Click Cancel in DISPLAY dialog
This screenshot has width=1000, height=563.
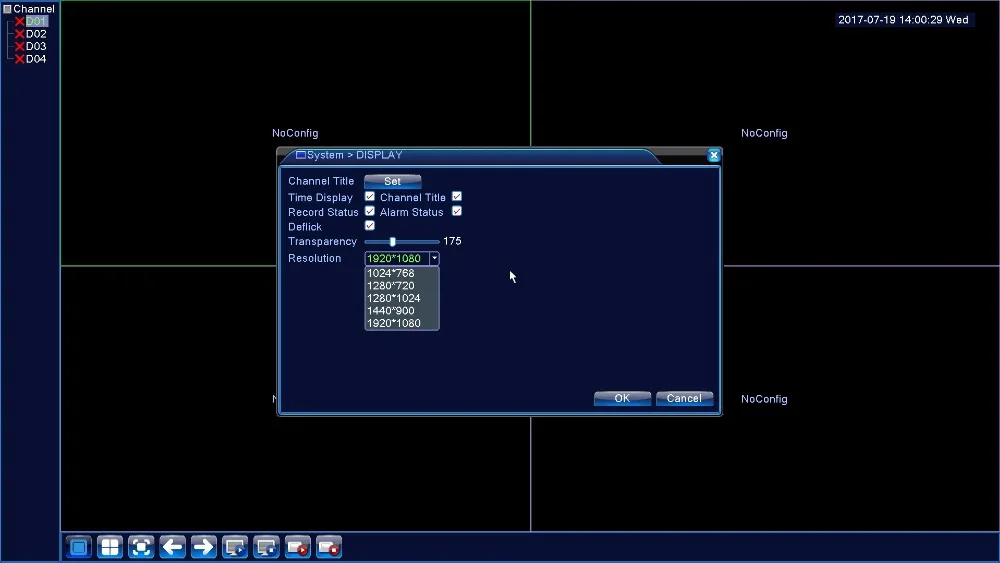[684, 398]
